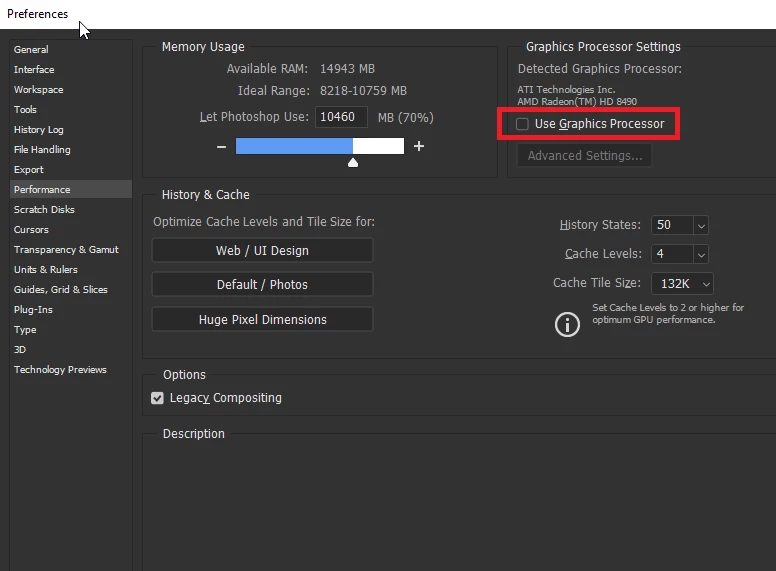Click the Huge Pixel Dimensions button
This screenshot has height=571, width=776.
tap(262, 320)
